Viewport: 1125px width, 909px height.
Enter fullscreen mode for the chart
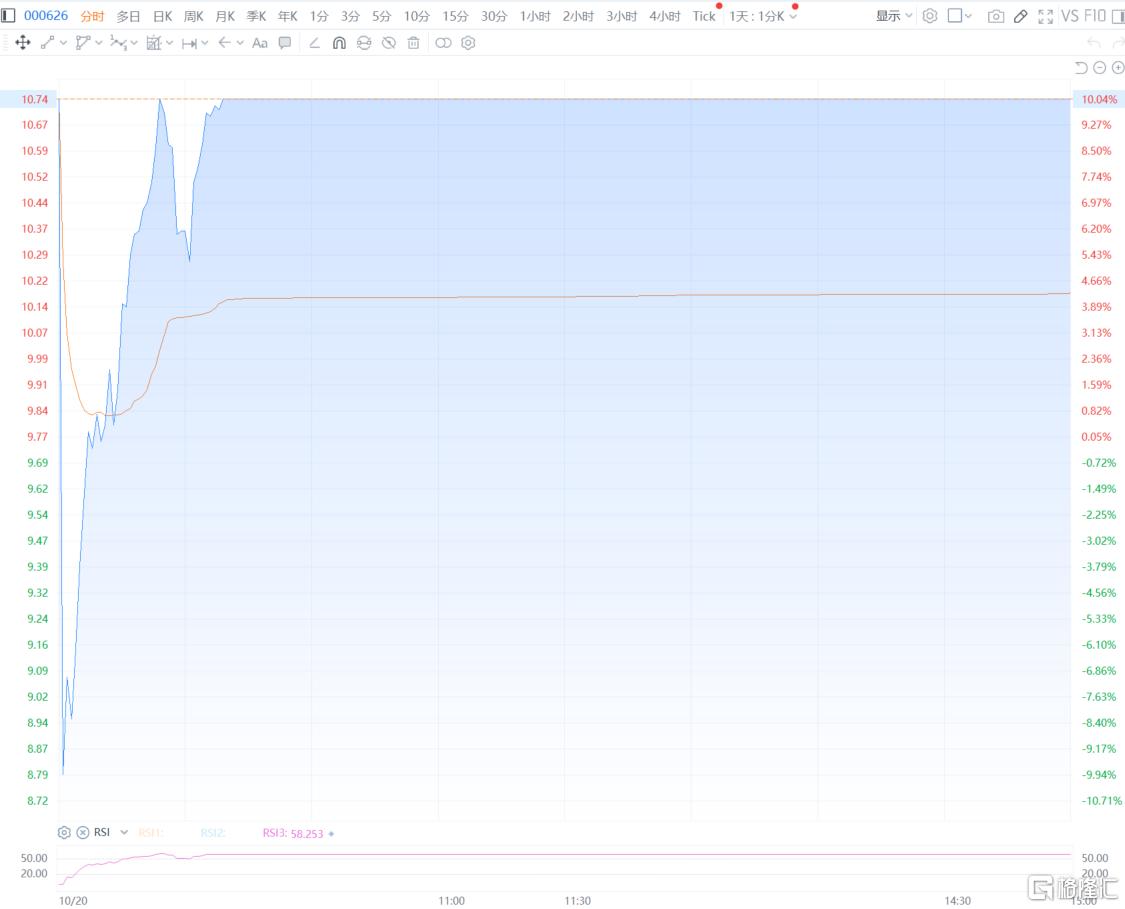click(x=1045, y=16)
